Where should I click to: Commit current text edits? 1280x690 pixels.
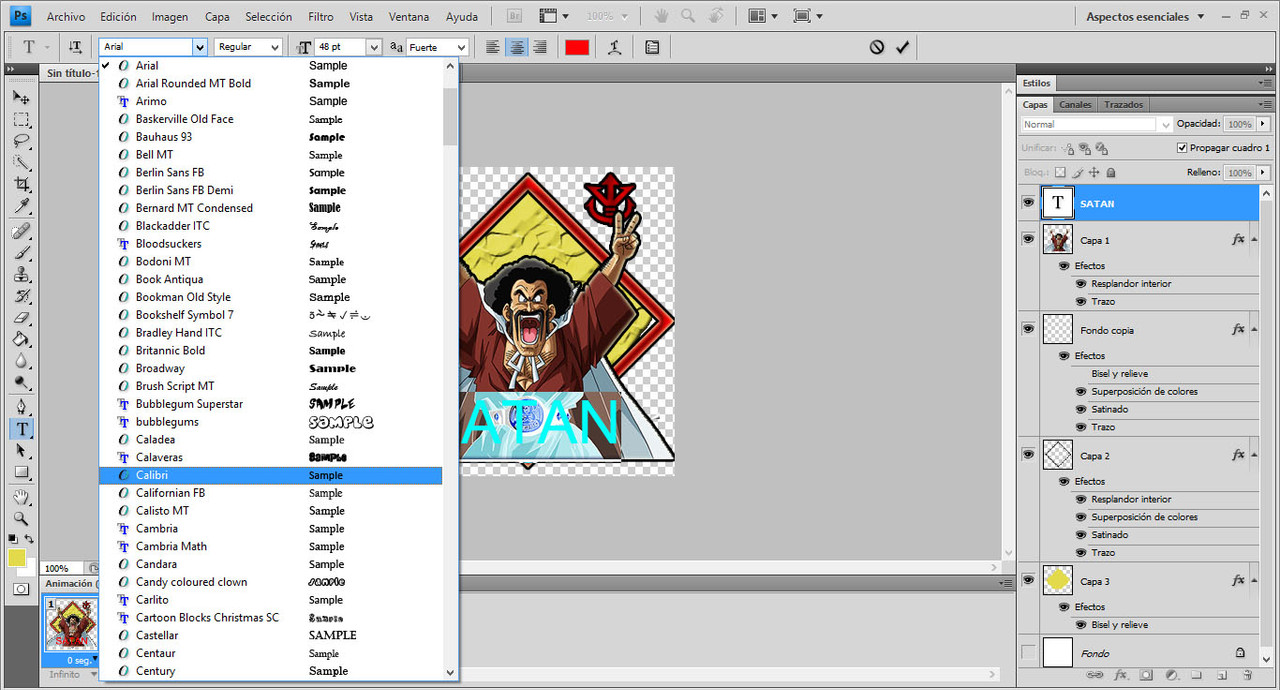pos(902,47)
